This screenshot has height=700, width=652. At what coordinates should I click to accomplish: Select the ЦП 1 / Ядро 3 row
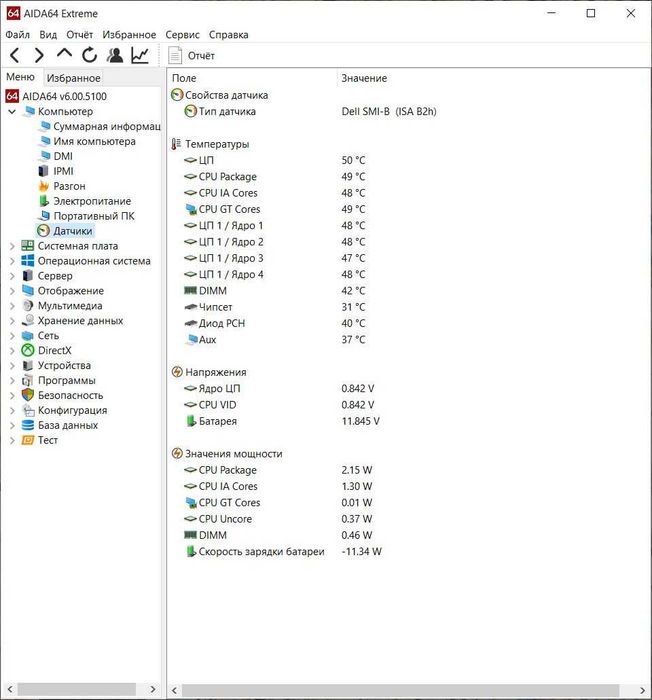(275, 258)
